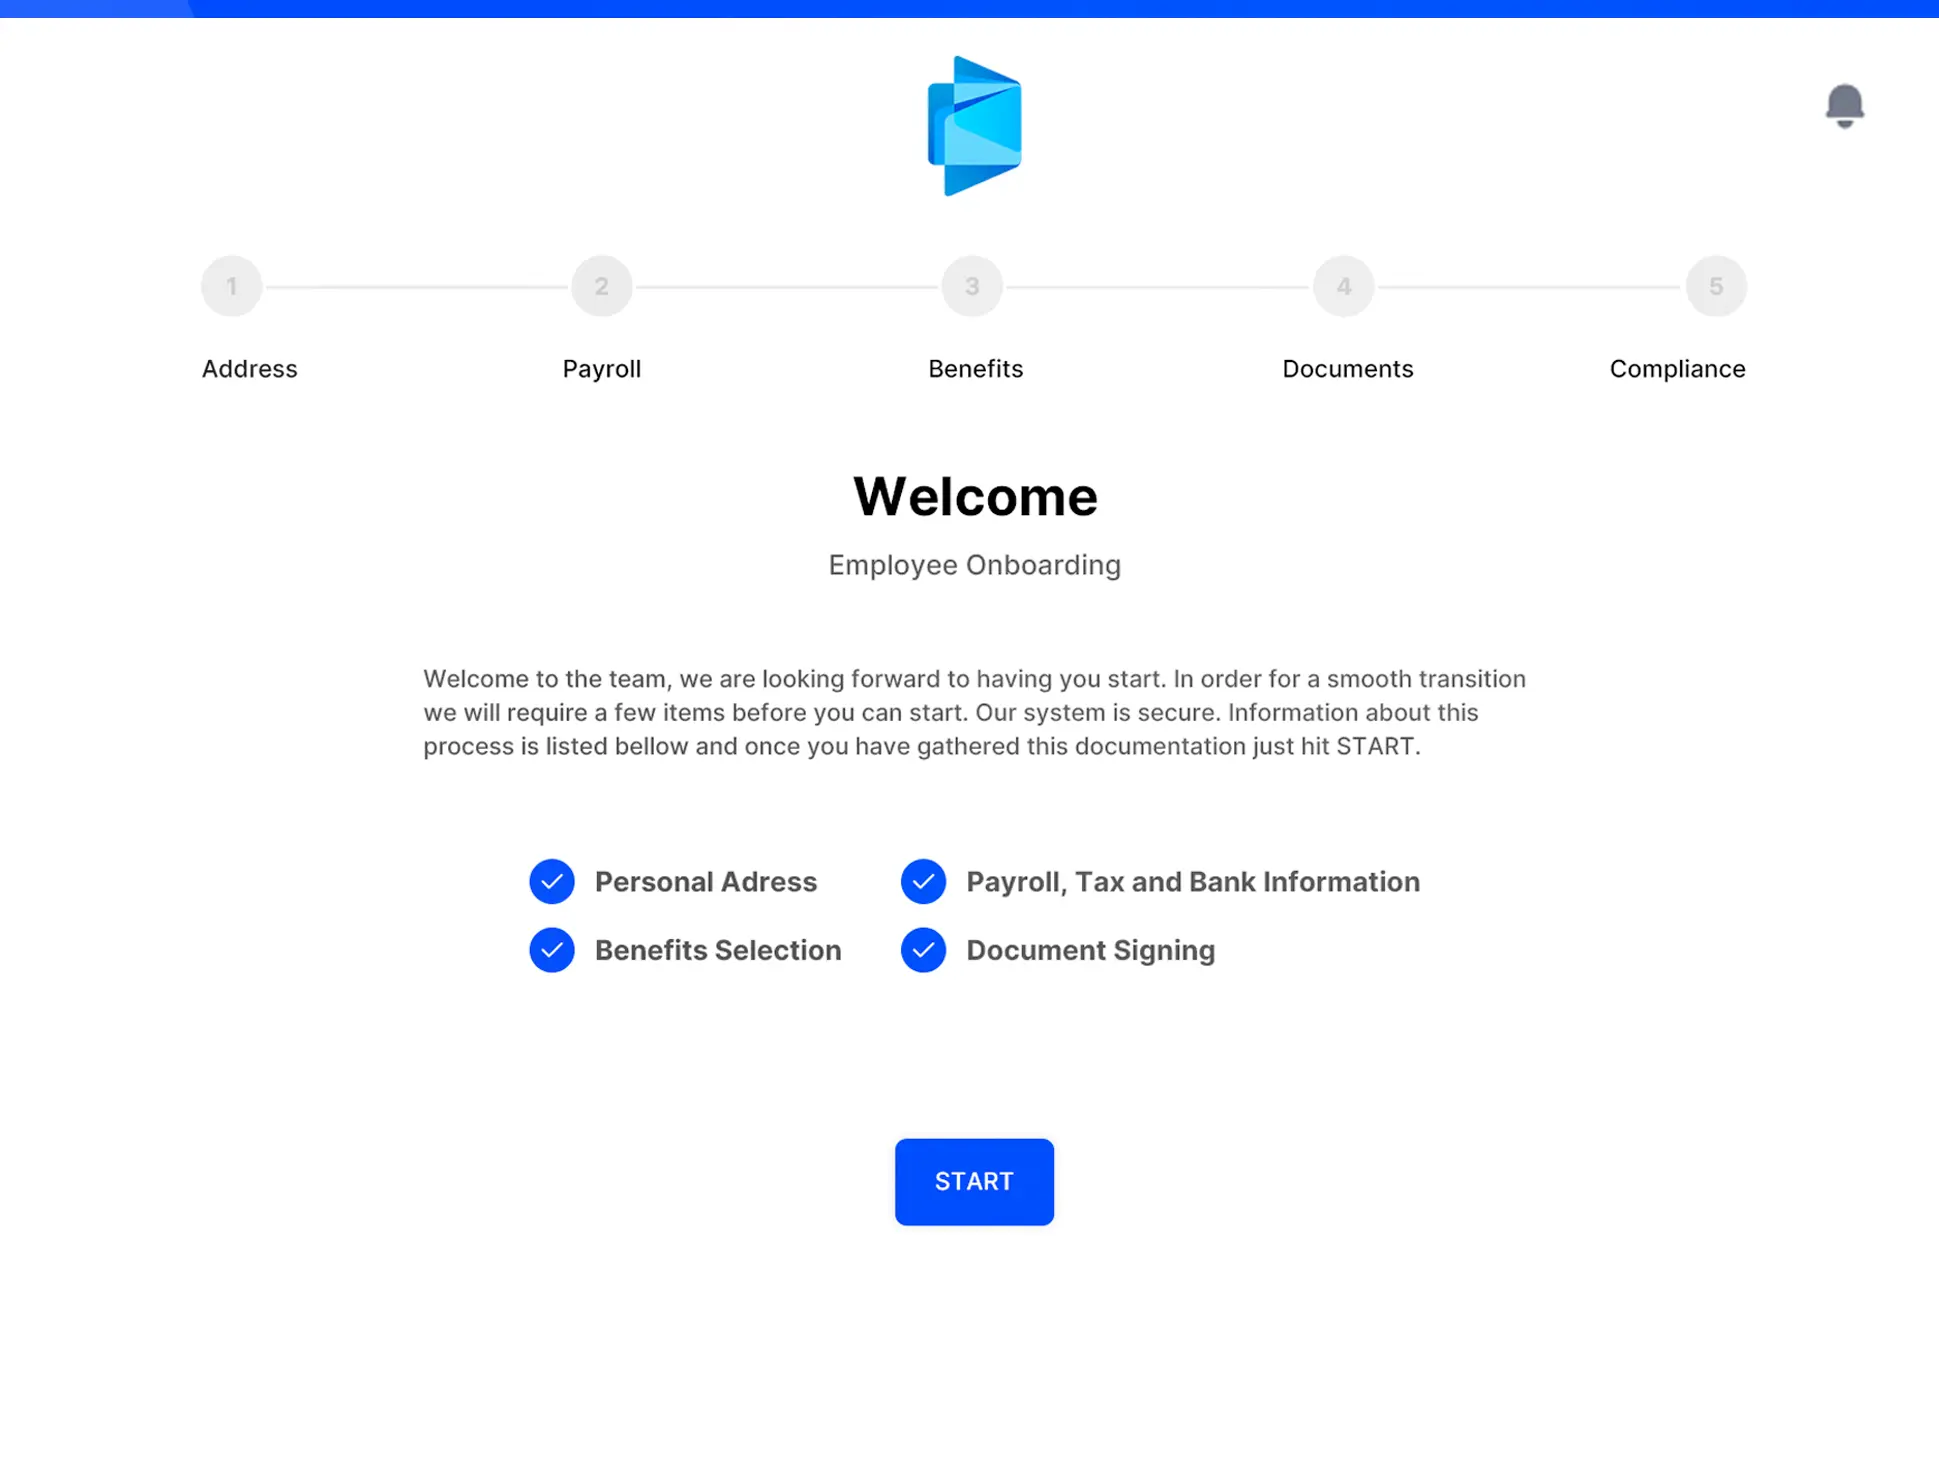Click the notification bell icon

(1844, 105)
